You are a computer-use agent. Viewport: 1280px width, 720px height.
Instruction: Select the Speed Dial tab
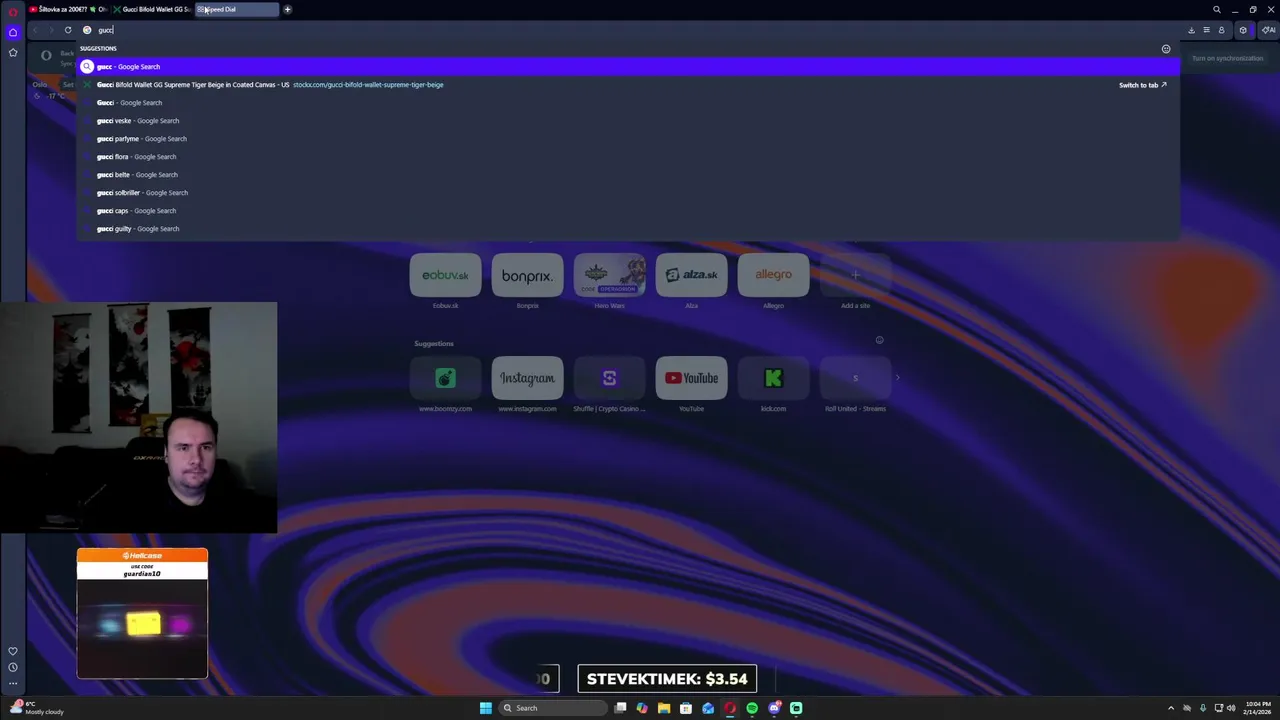point(235,9)
